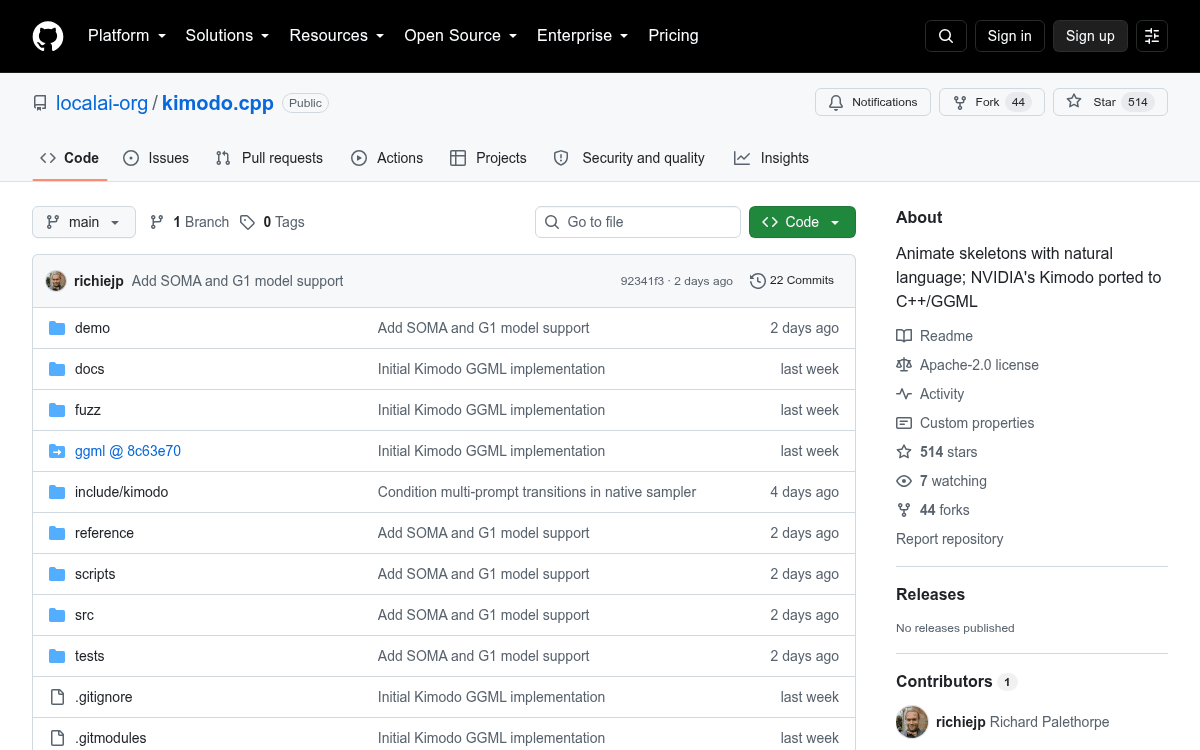Open the Report repository link
The image size is (1200, 750).
(x=949, y=539)
